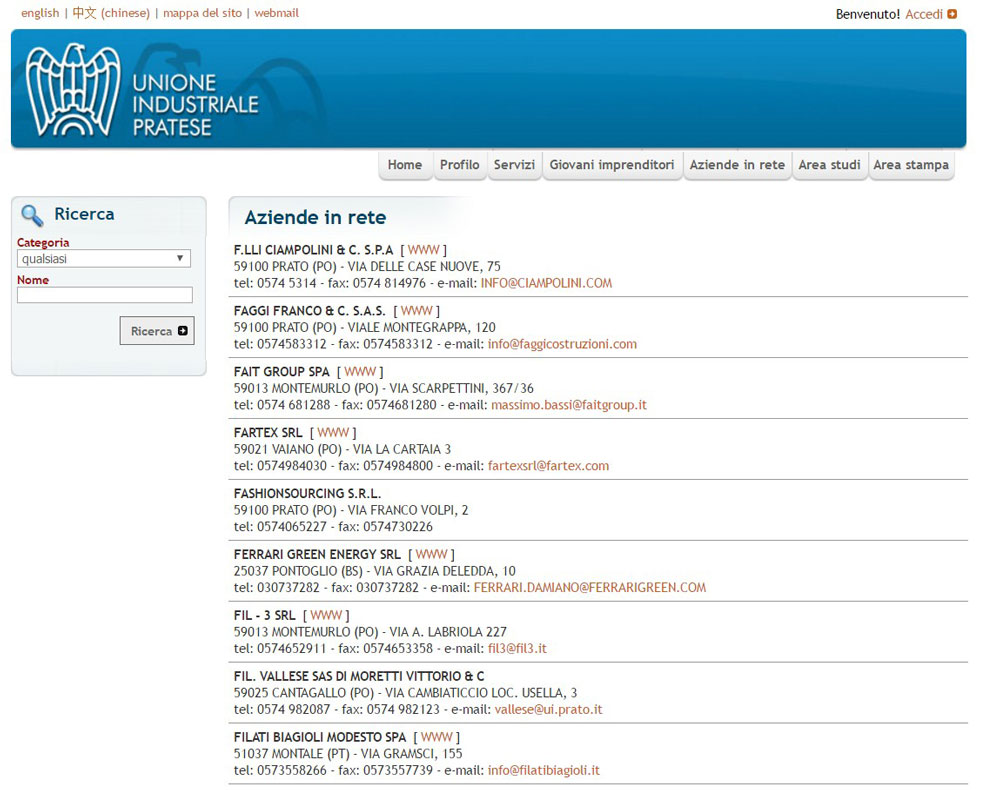Click the arrow icon next to Accedi

(x=952, y=14)
